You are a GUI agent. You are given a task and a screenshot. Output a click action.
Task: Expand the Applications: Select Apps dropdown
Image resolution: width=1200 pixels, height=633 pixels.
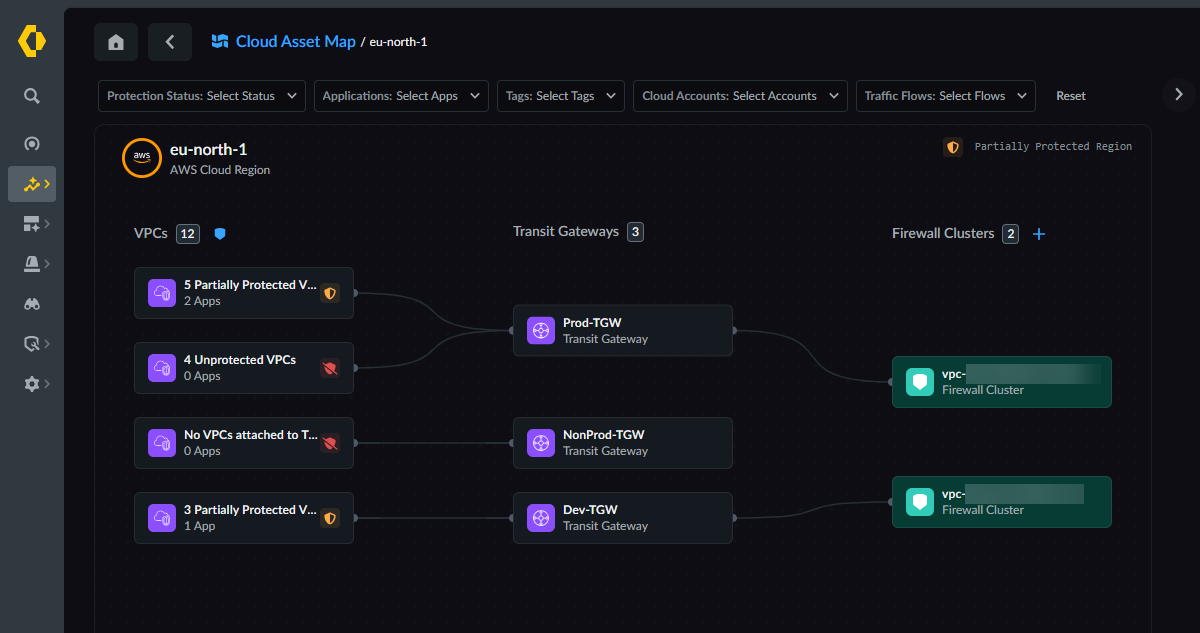tap(402, 96)
